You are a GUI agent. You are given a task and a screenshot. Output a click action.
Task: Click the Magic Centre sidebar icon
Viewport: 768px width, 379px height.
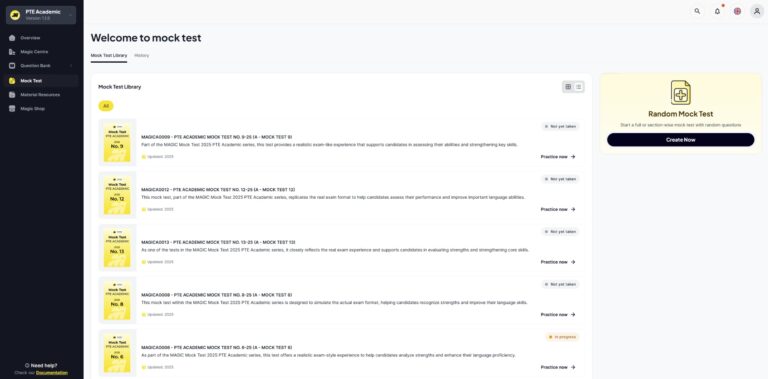pos(12,51)
